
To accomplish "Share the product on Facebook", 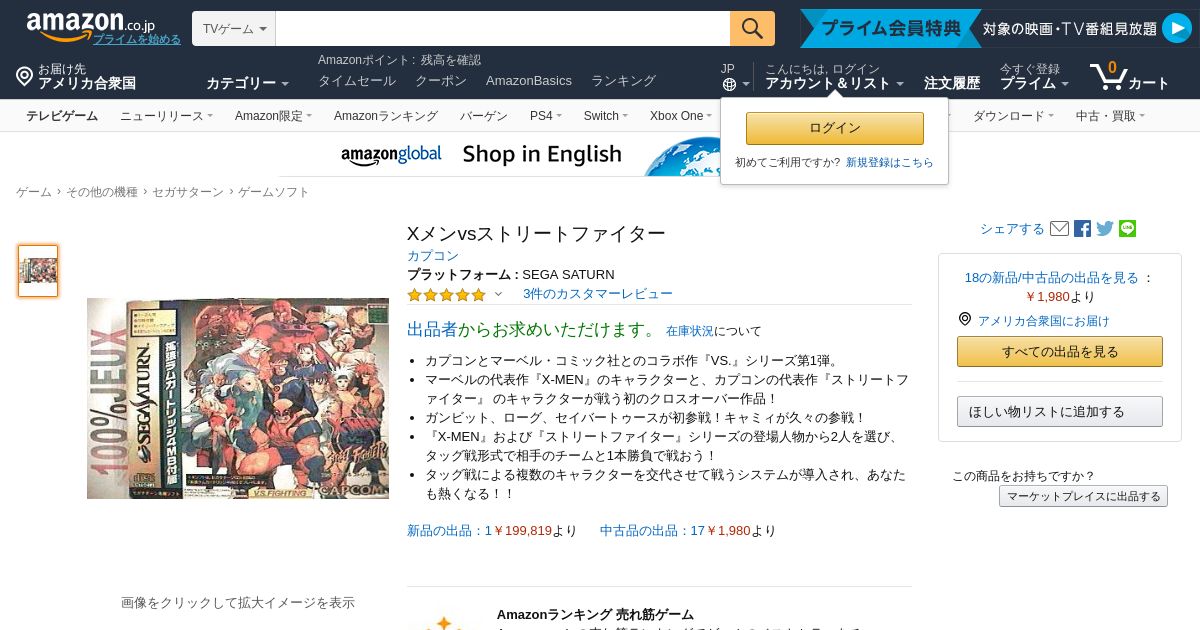I will click(x=1082, y=229).
